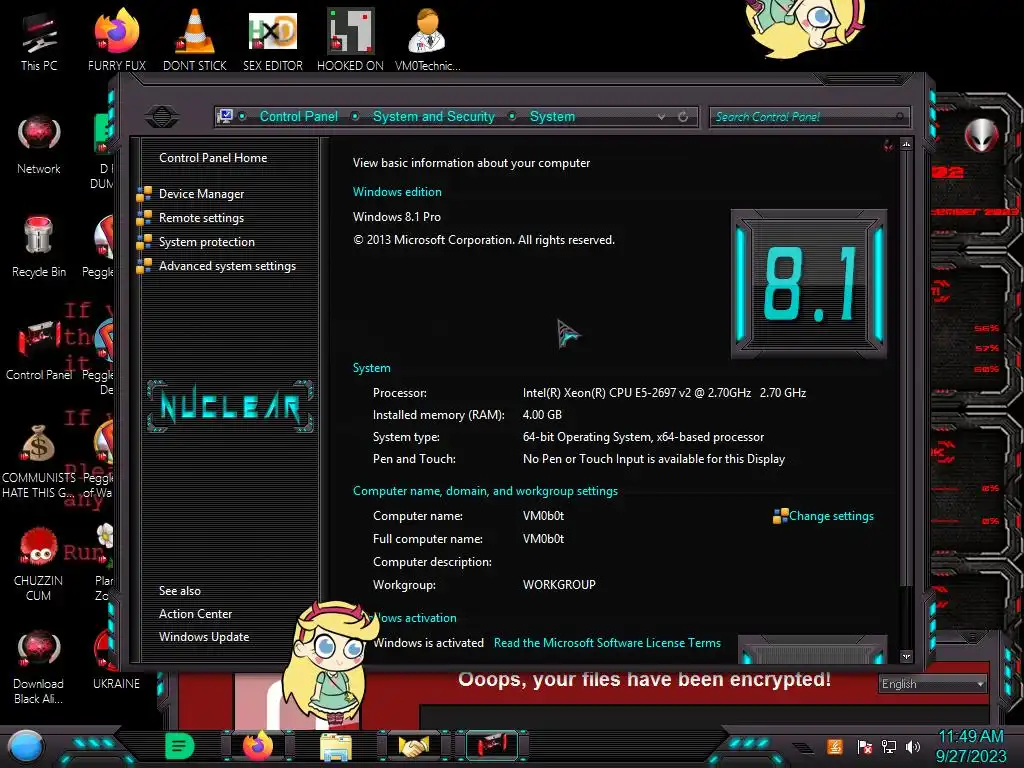Open File Explorer from the taskbar
Image resolution: width=1024 pixels, height=768 pixels.
336,747
